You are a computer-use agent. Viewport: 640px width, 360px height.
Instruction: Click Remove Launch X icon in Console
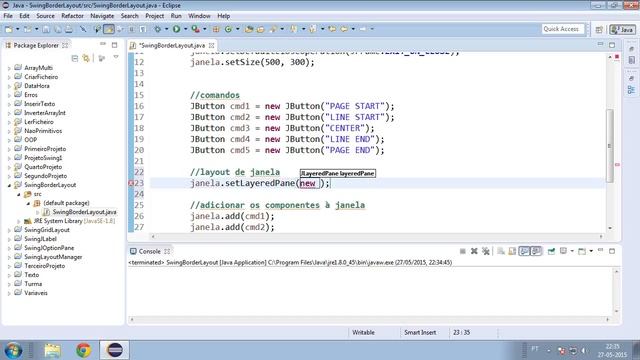coord(474,251)
